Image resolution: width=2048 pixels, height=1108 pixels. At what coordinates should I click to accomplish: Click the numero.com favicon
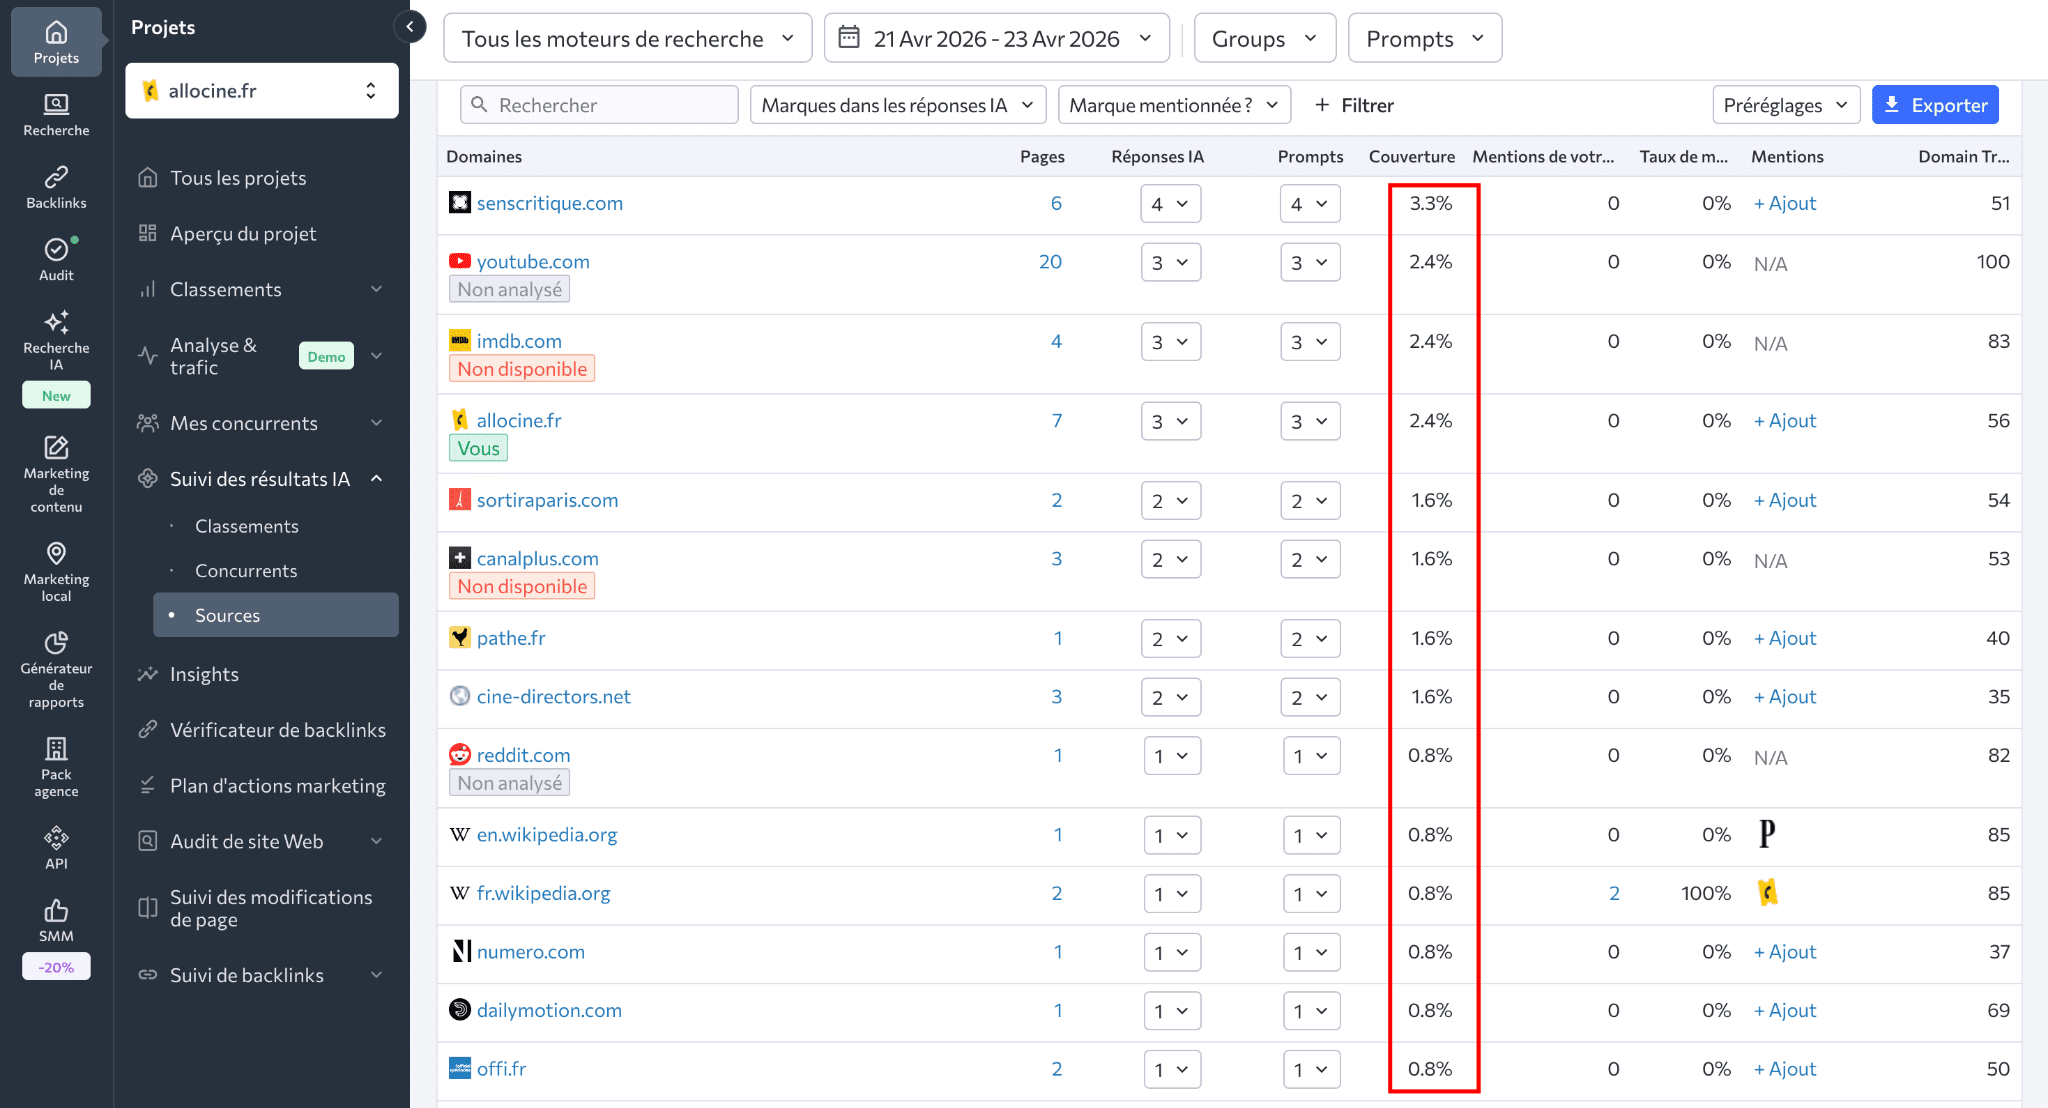point(460,951)
